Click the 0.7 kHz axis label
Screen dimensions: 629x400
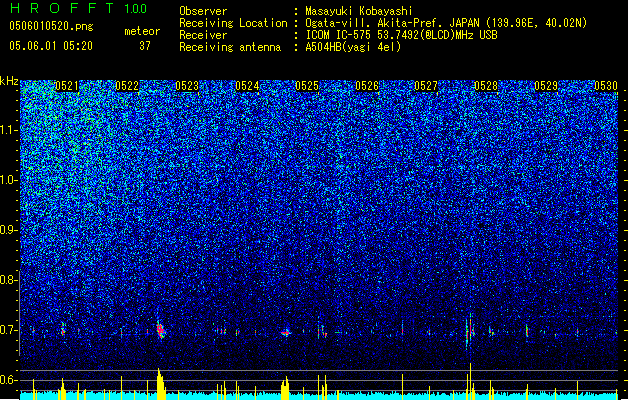(8, 330)
